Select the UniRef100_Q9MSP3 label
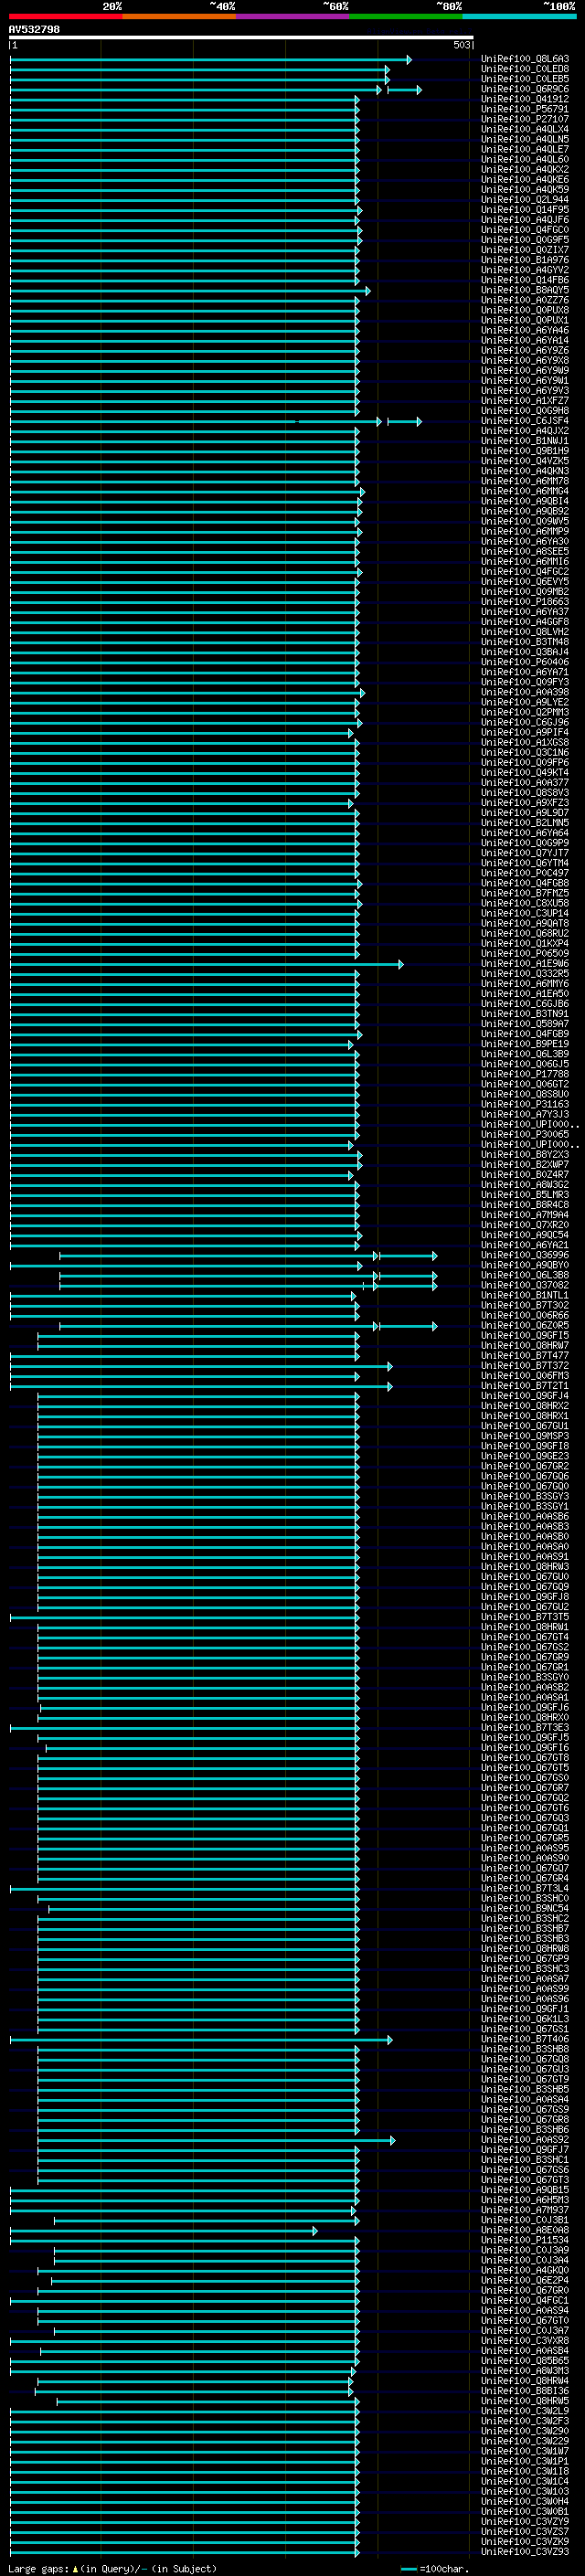Viewport: 585px width, 2576px height. click(525, 1436)
